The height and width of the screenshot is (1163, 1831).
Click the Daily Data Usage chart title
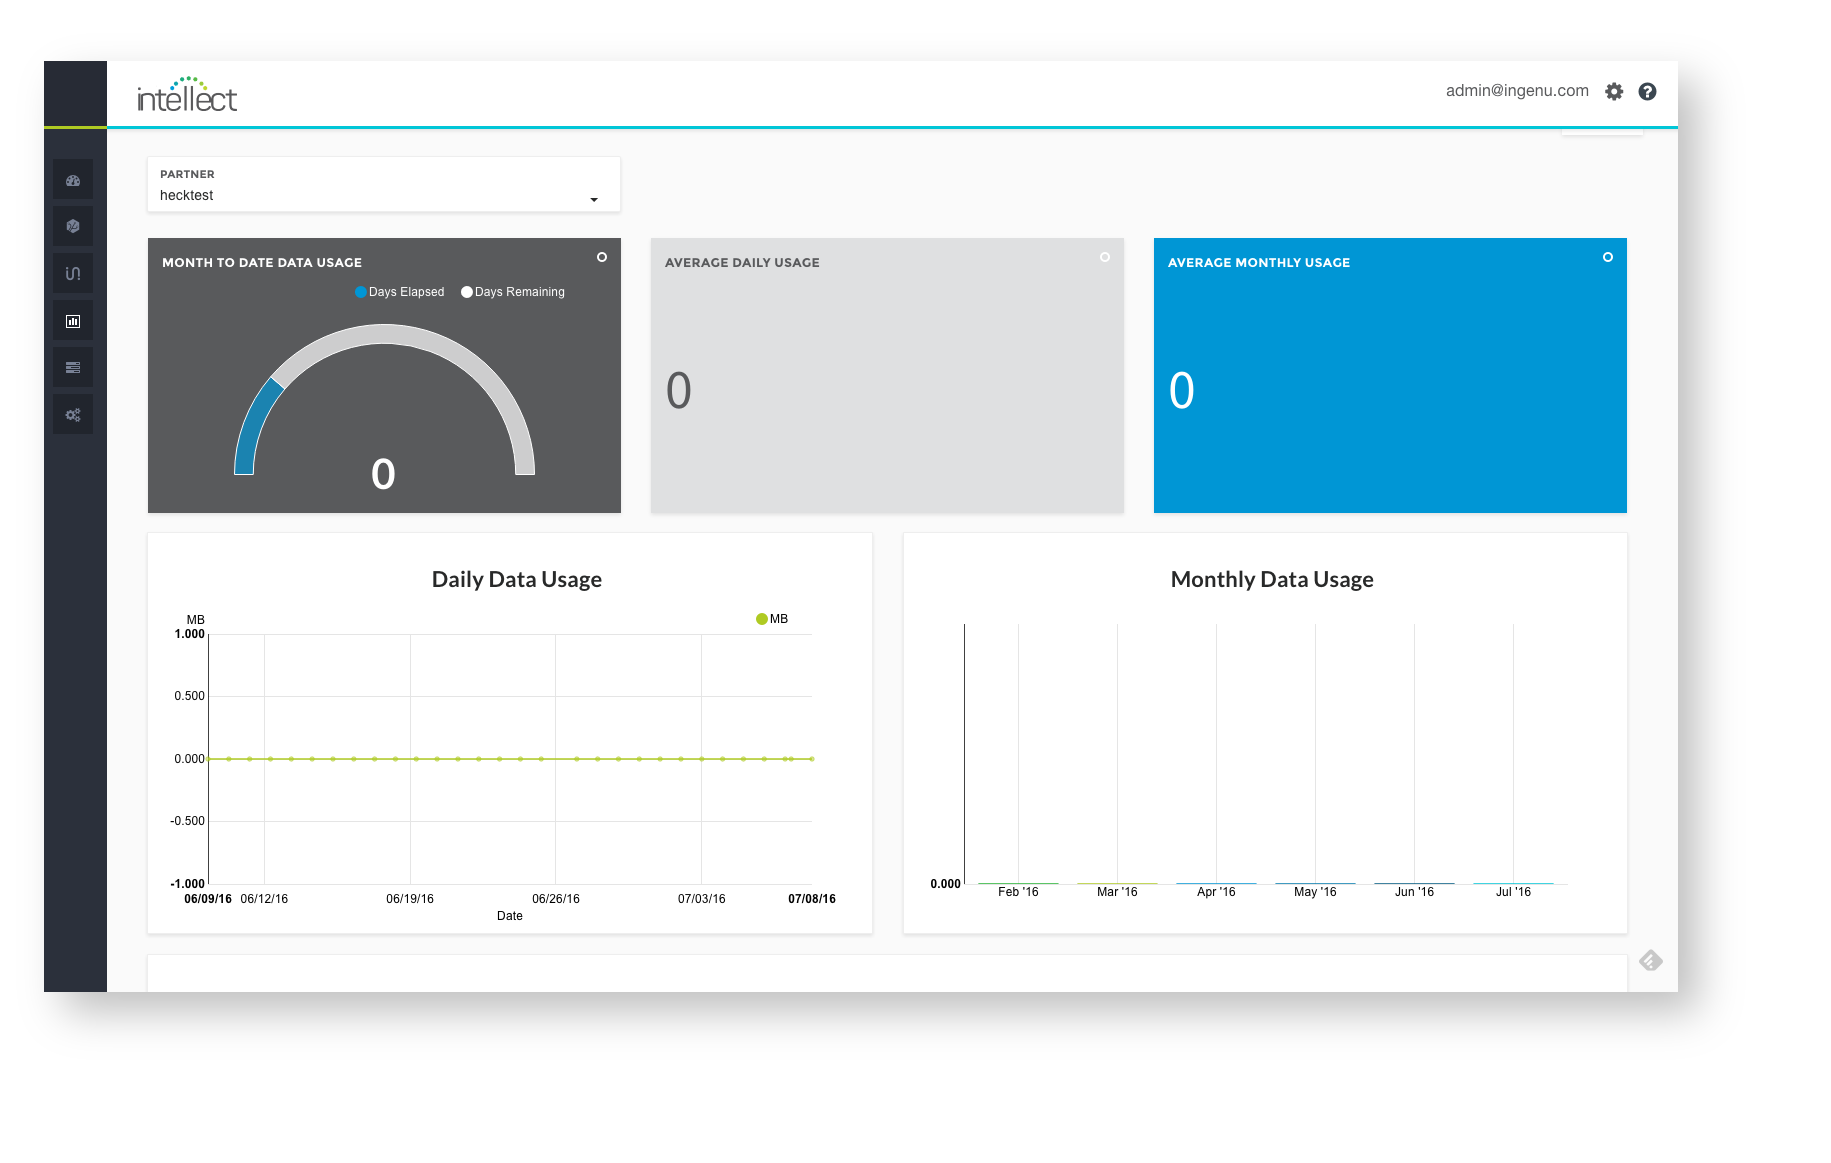point(517,579)
